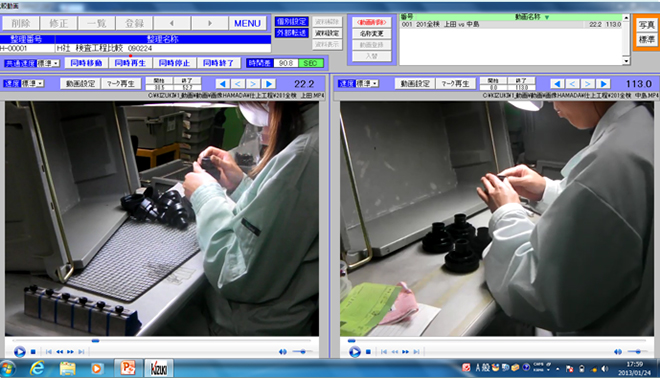This screenshot has height=378, width=660.
Task: Click the 同時停止 simultaneous stop button
Action: point(174,63)
